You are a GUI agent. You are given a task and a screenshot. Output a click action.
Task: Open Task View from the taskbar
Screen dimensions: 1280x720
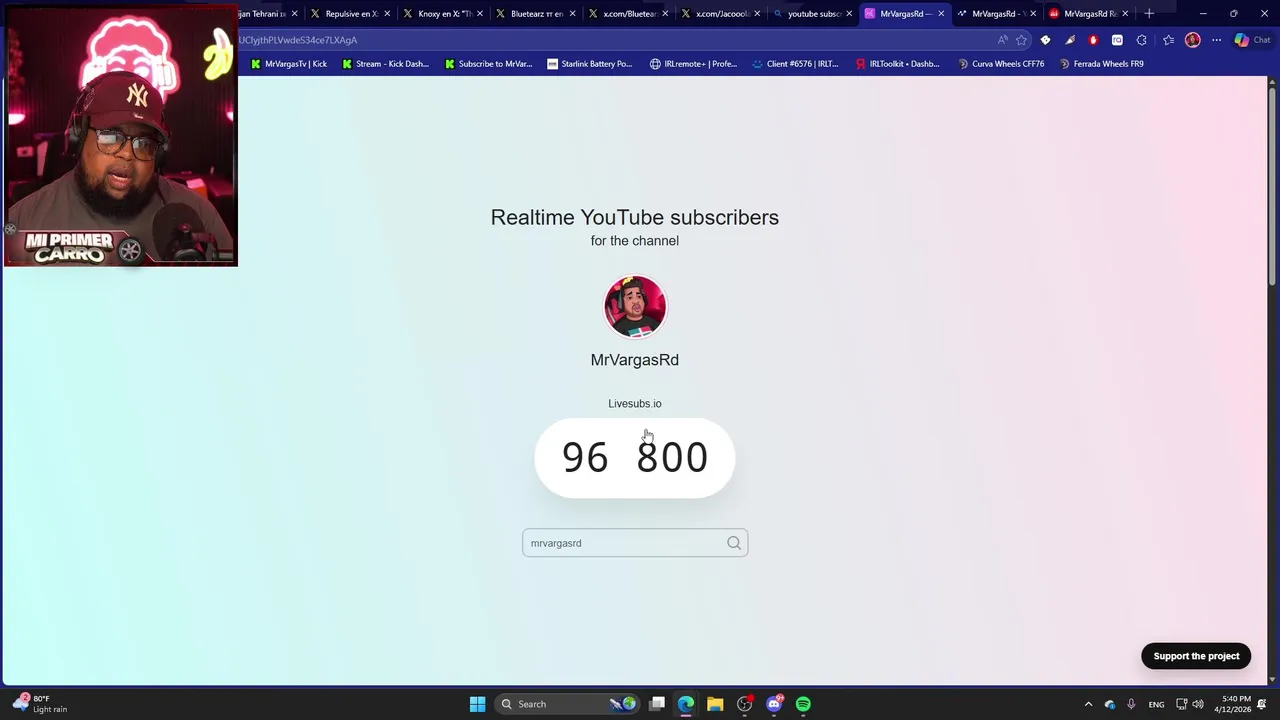(657, 704)
